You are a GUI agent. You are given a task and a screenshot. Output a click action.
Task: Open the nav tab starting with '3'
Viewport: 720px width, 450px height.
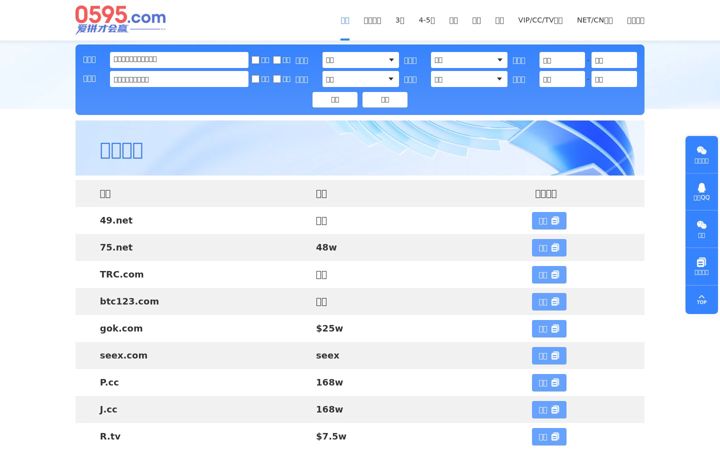399,20
